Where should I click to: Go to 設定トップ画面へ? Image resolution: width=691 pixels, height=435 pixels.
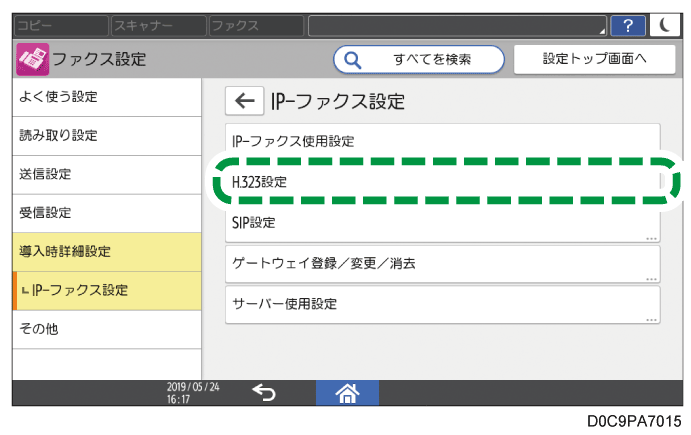pos(594,59)
